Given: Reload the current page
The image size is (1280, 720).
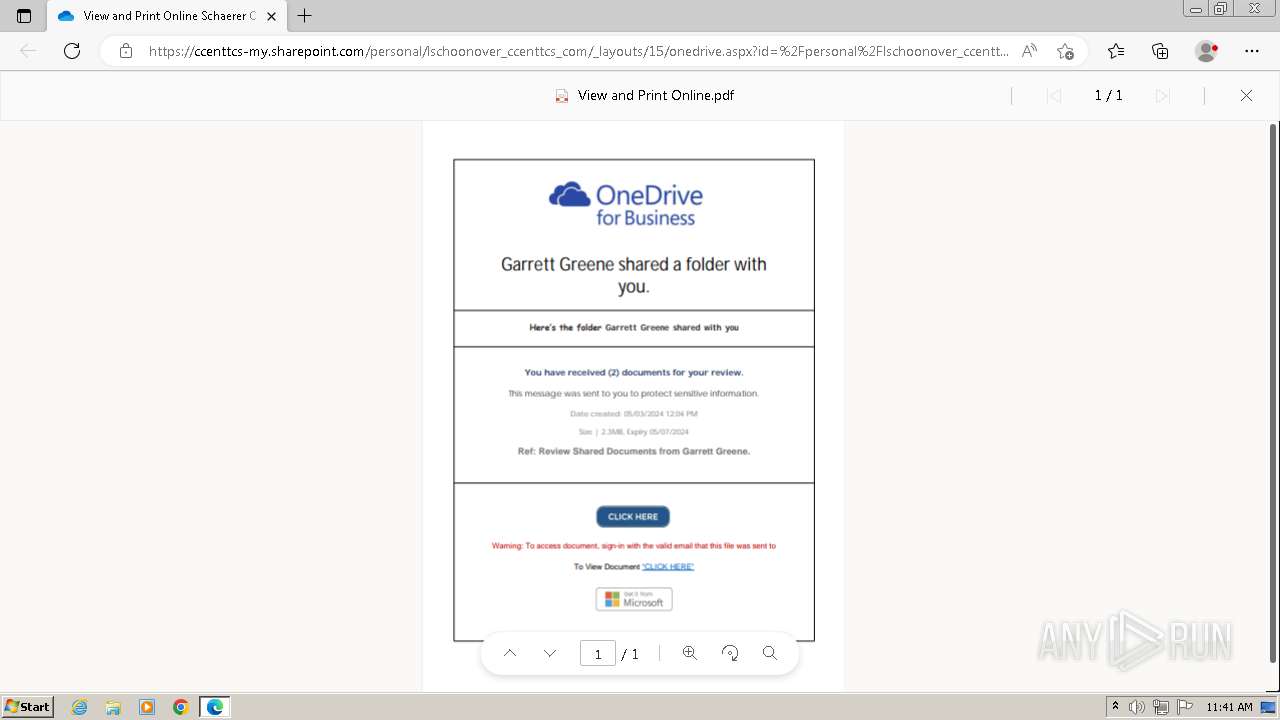Looking at the screenshot, I should (x=72, y=51).
